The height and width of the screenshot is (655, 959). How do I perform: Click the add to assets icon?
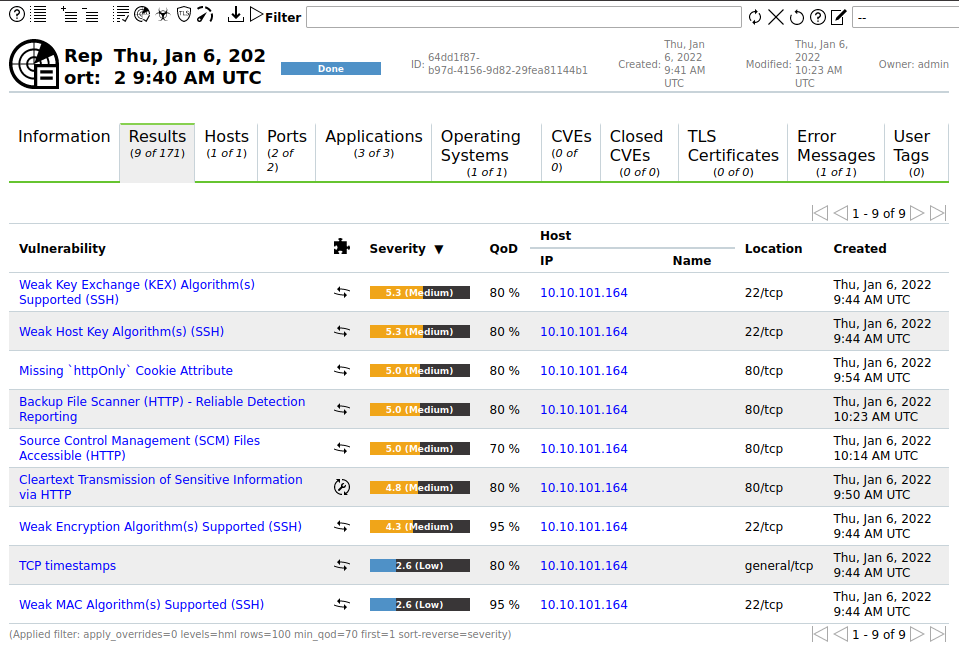point(69,14)
